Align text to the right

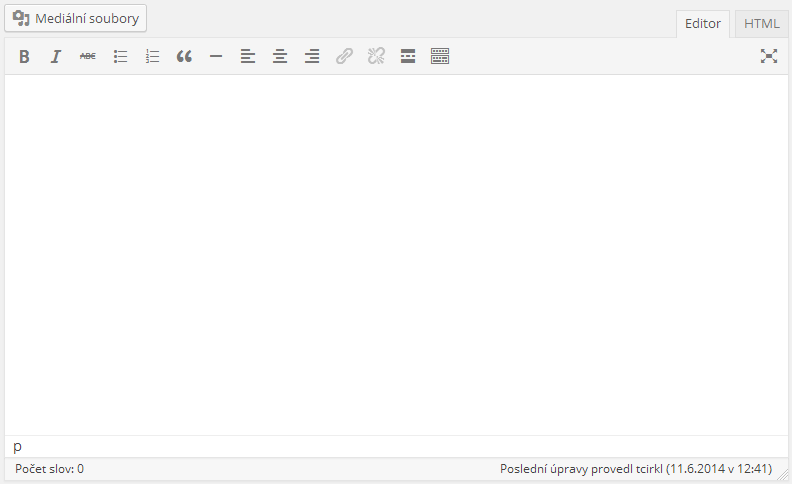pyautogui.click(x=312, y=56)
